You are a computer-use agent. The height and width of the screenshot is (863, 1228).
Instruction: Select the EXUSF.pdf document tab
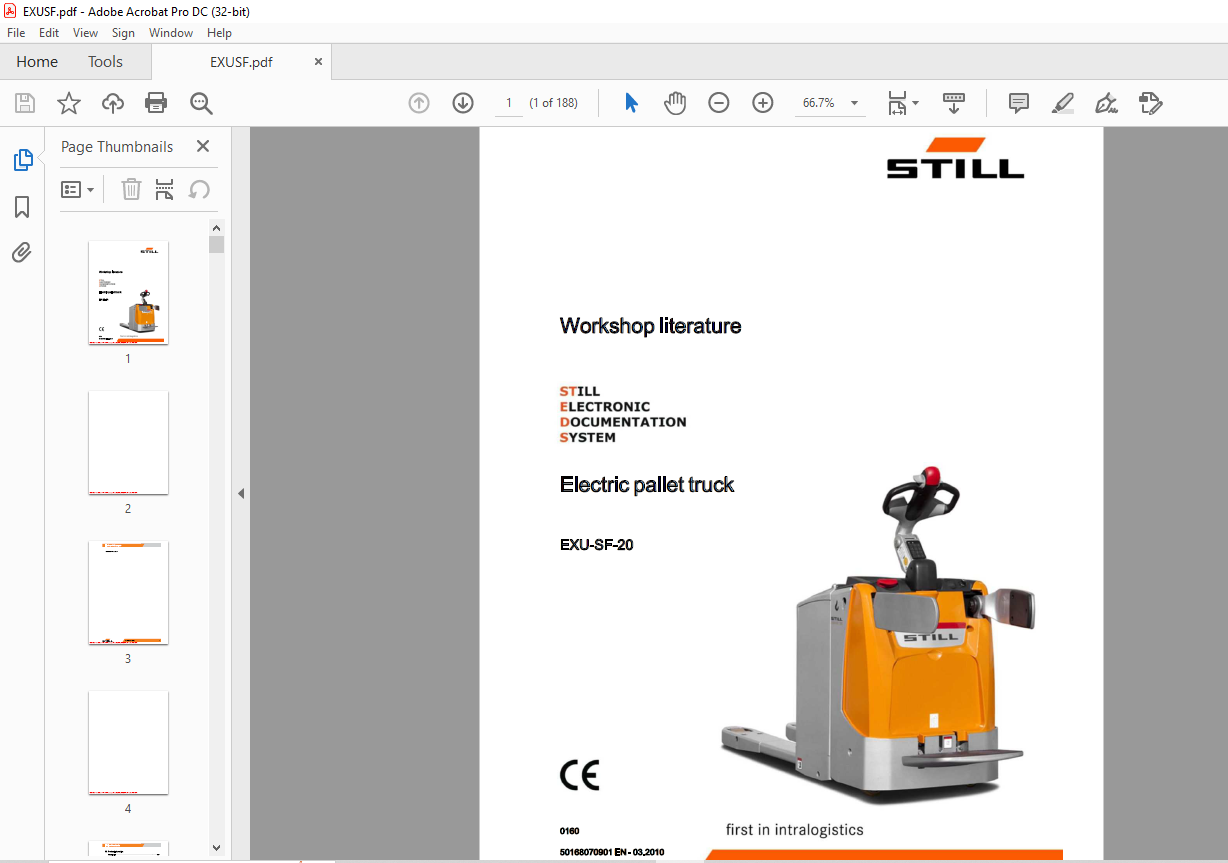click(241, 62)
